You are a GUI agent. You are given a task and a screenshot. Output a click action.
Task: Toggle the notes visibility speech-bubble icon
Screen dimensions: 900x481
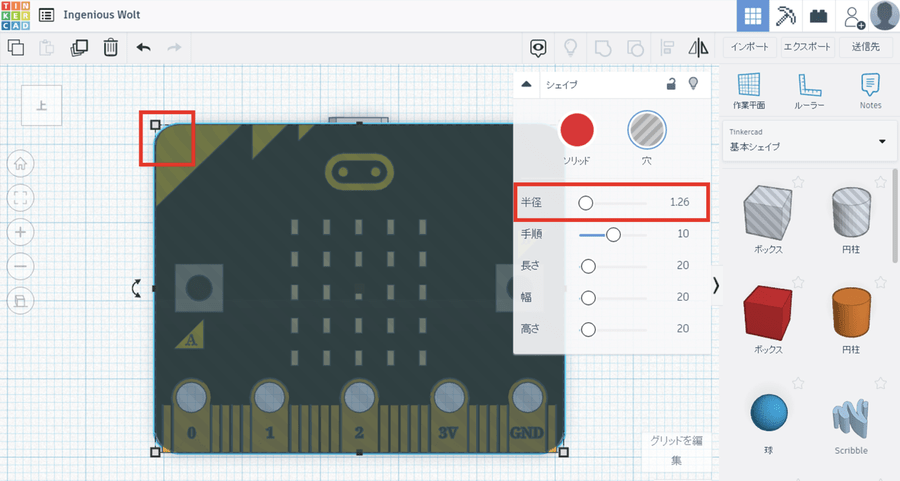(538, 48)
